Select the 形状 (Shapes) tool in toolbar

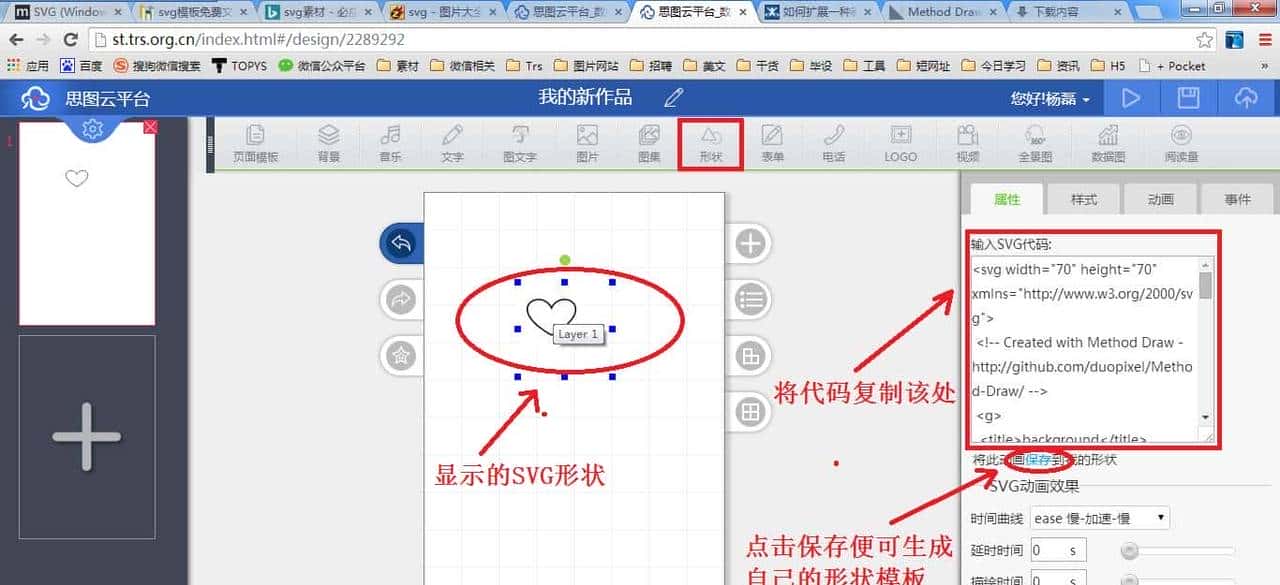pyautogui.click(x=709, y=143)
